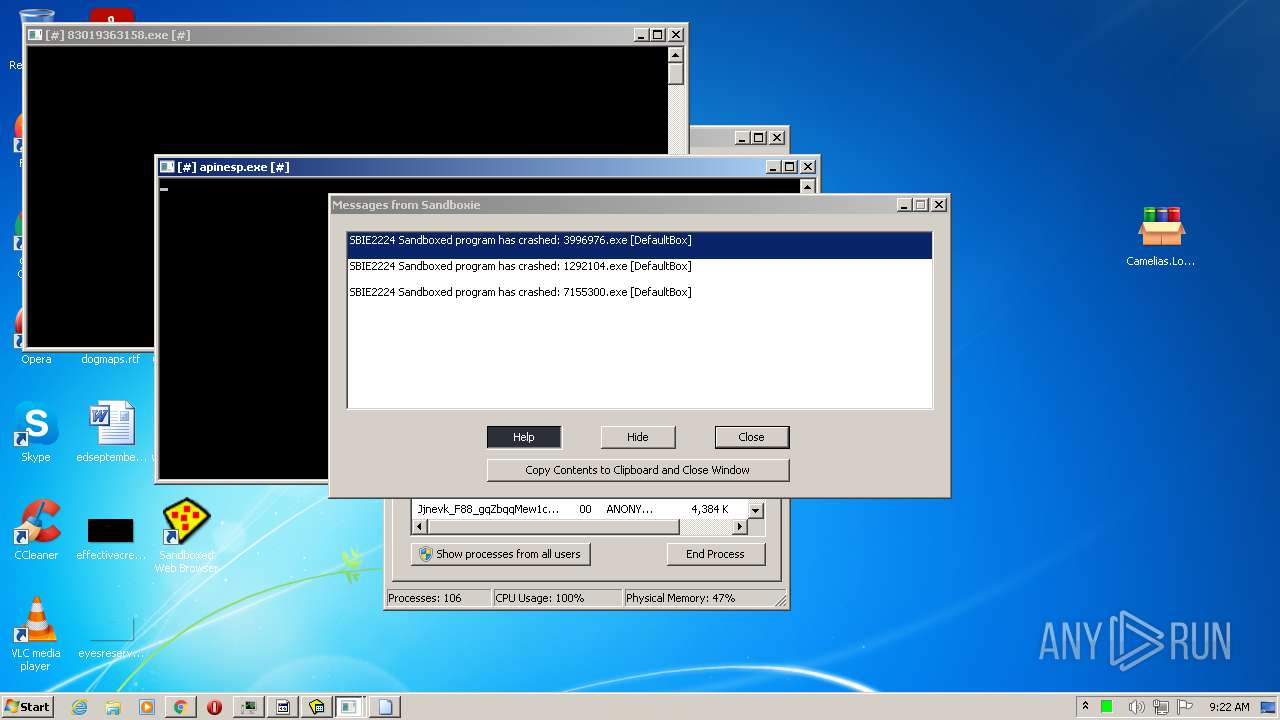Viewport: 1280px width, 720px height.
Task: Maximize the apinesp.exe console window
Action: [790, 167]
